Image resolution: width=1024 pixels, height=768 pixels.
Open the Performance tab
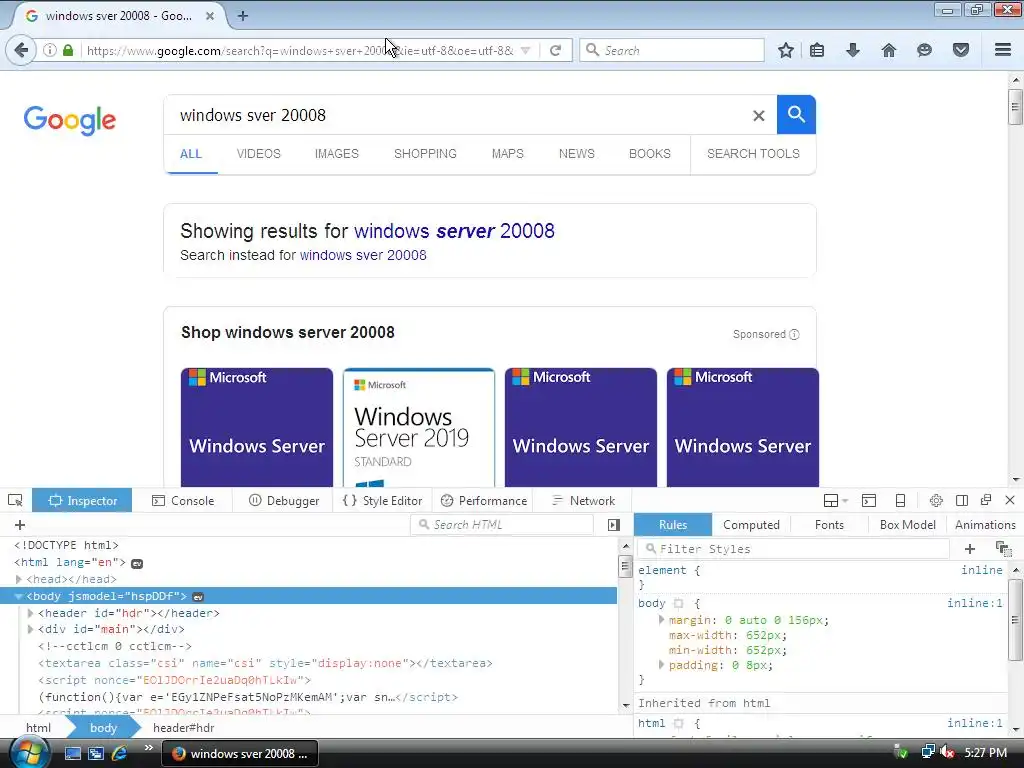point(484,501)
